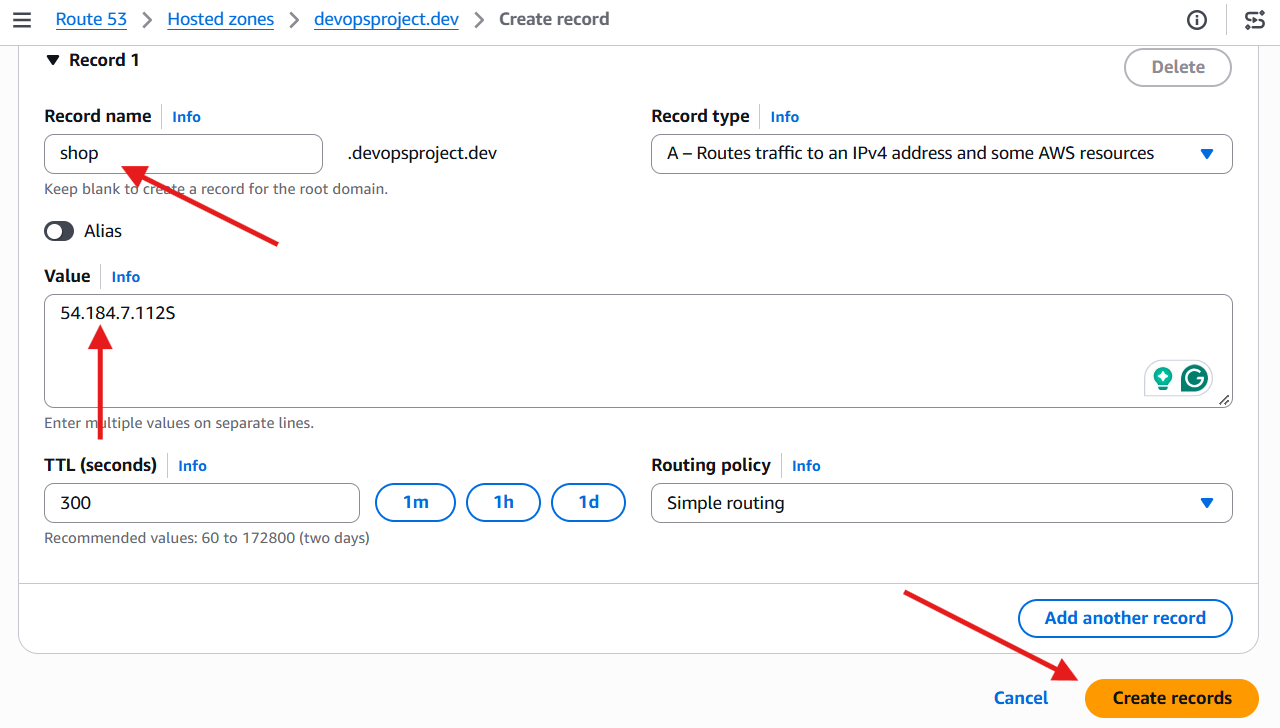Click the green lightbulb suggestion icon
This screenshot has height=728, width=1280.
point(1162,378)
